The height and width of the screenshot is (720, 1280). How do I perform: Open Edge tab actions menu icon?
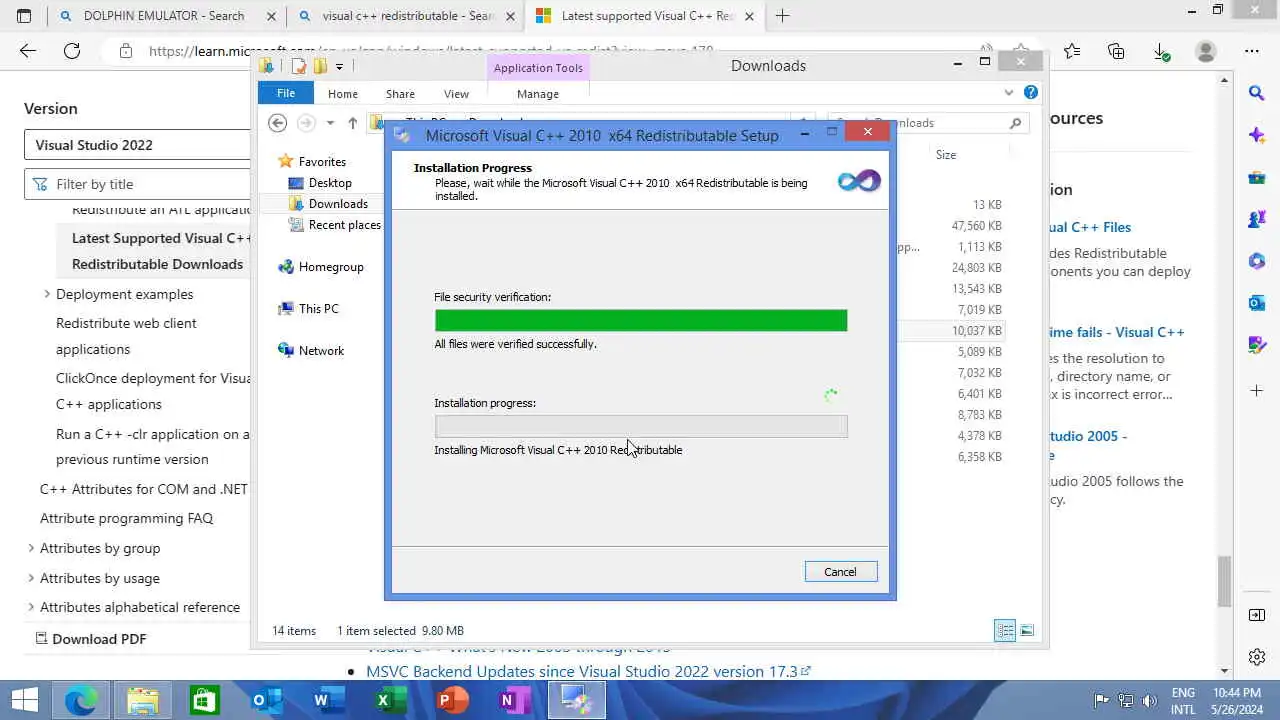(24, 16)
